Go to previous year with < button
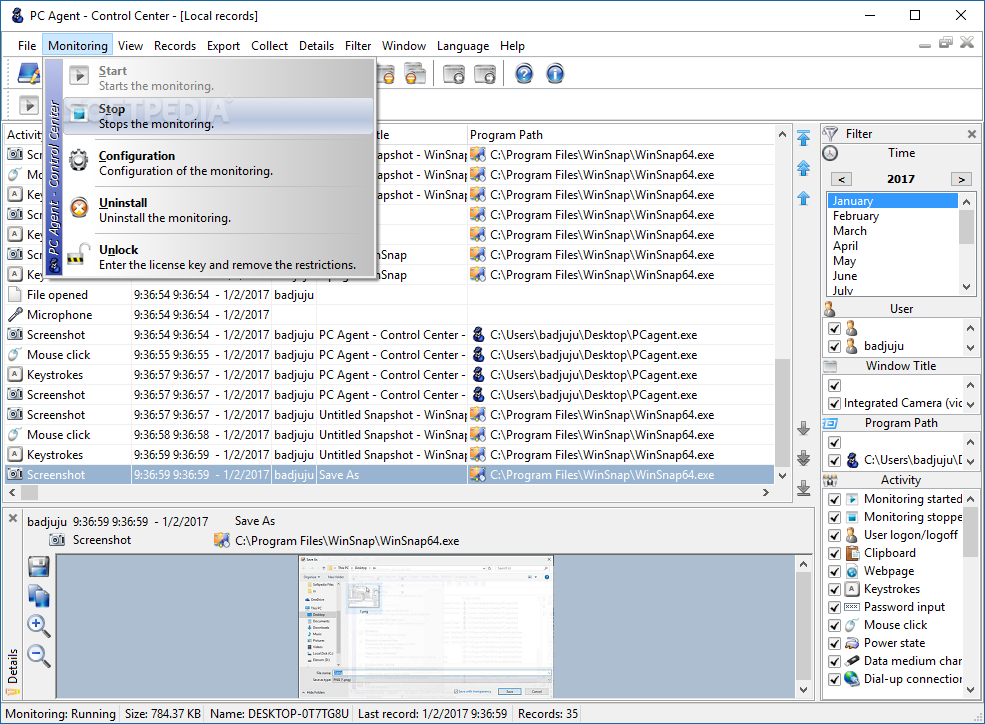Viewport: 985px width, 724px height. [842, 179]
